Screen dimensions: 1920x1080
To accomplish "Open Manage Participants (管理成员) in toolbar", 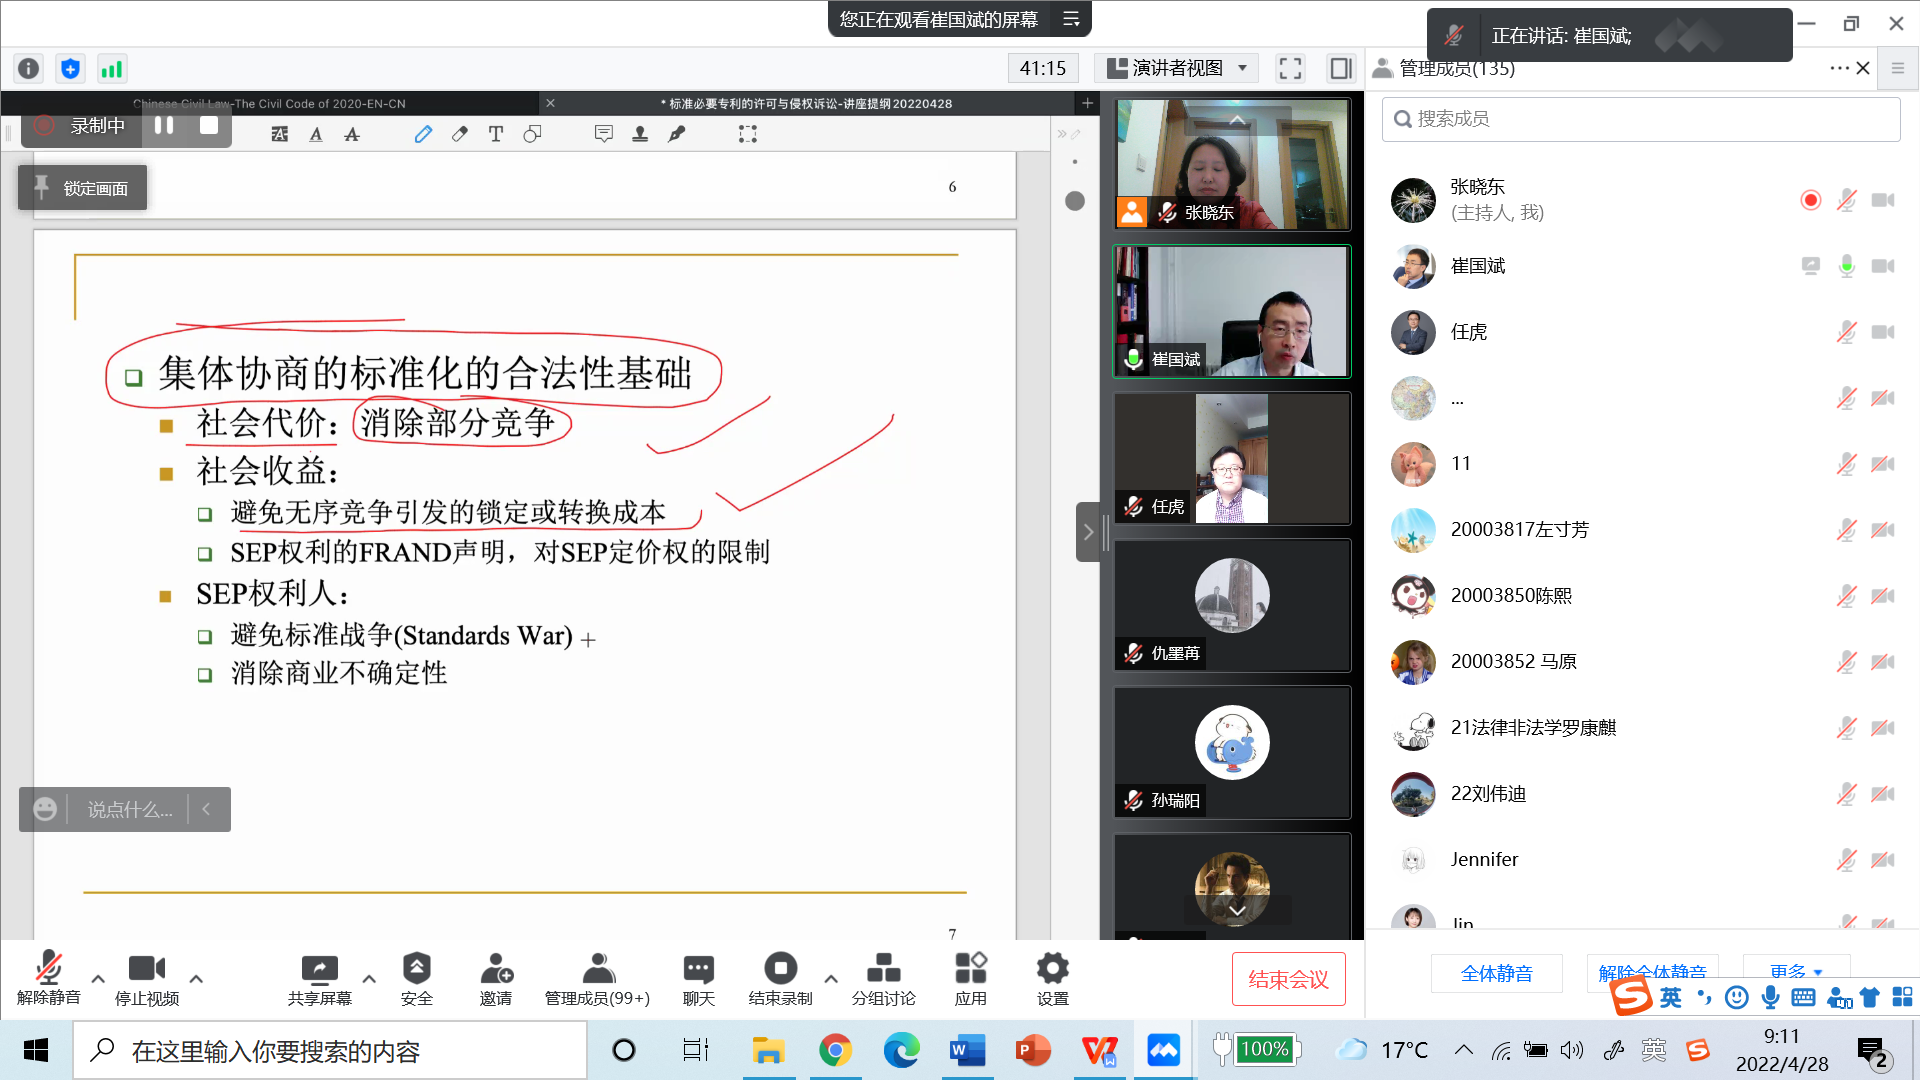I will [597, 969].
